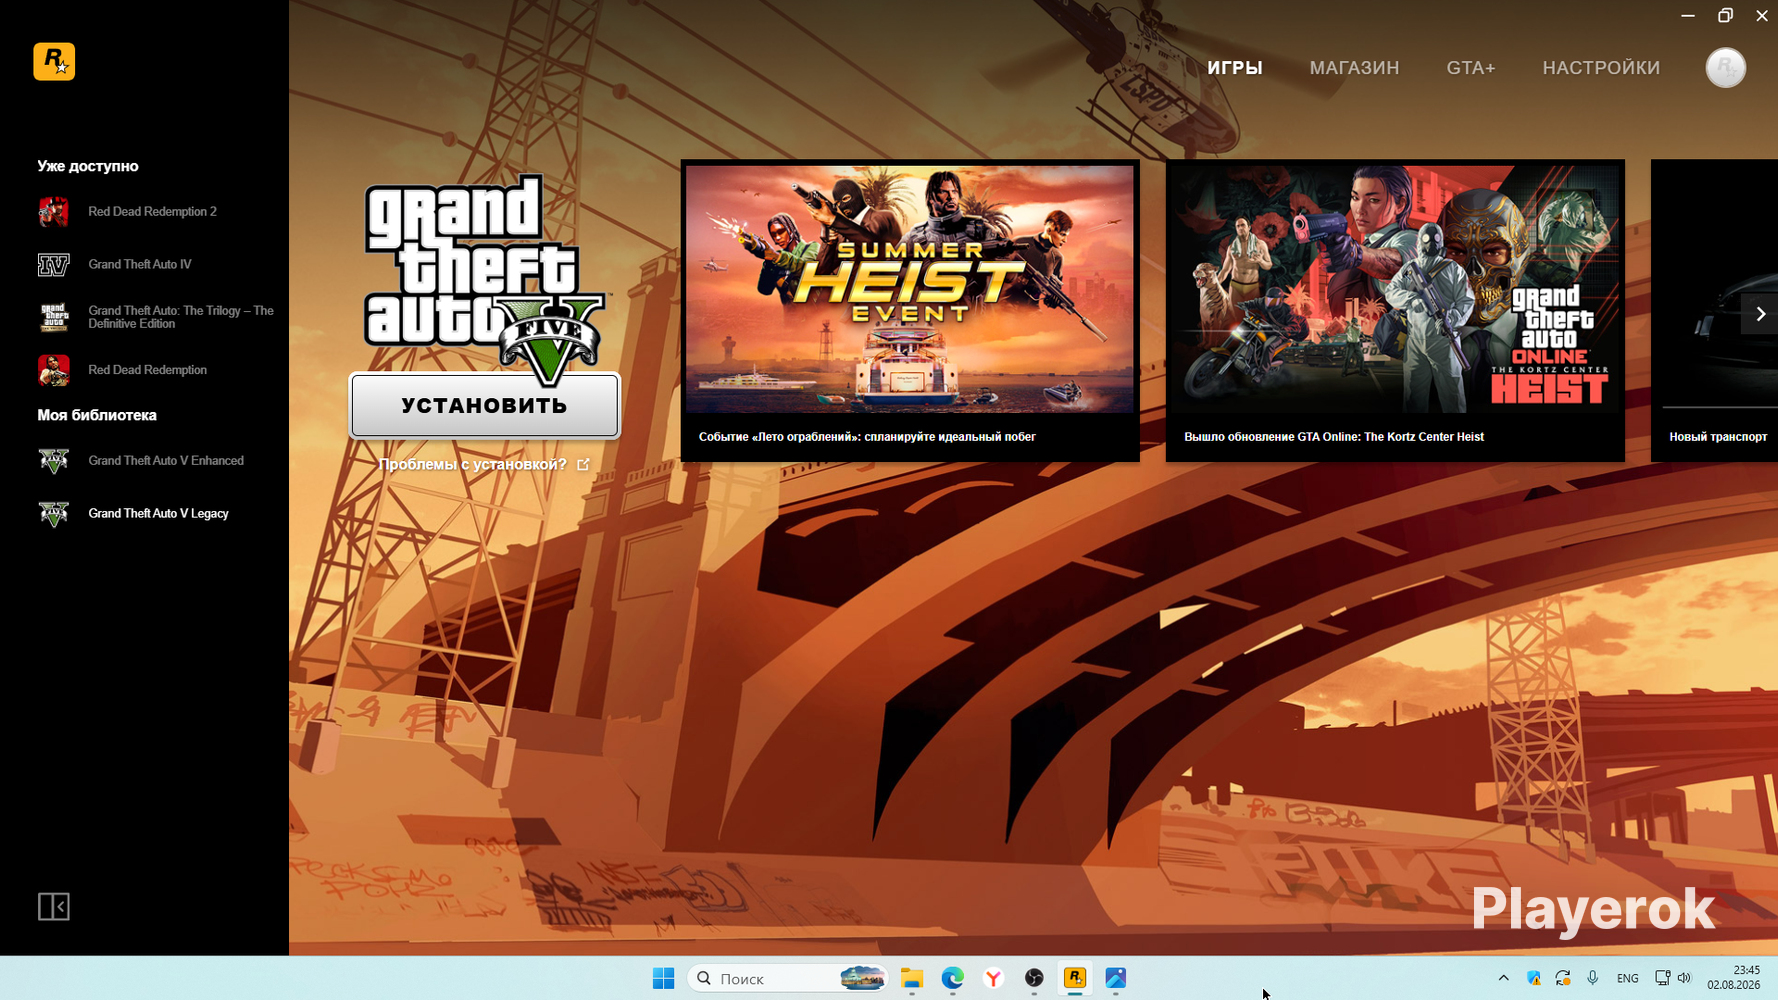The image size is (1778, 1000).
Task: Click the Rockstar Games Launcher taskbar icon
Action: click(1075, 978)
